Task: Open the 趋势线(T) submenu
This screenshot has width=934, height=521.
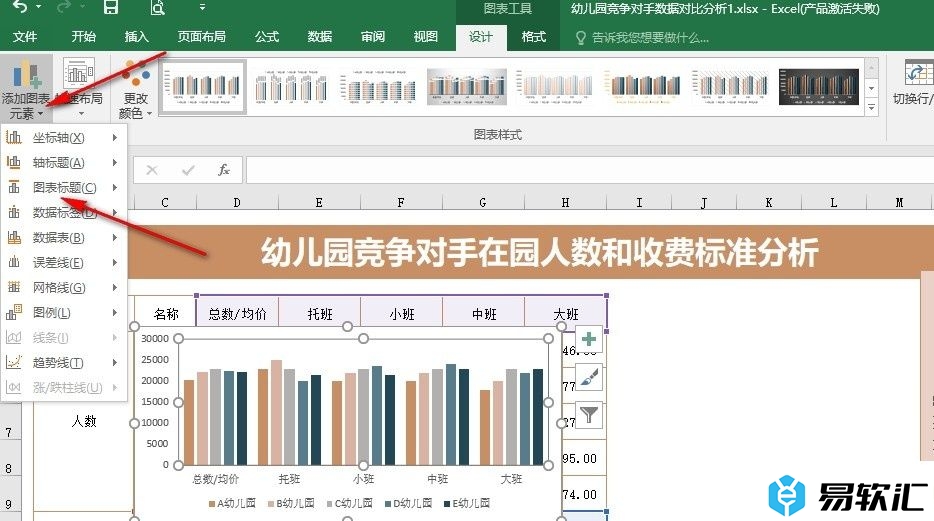Action: pyautogui.click(x=64, y=363)
